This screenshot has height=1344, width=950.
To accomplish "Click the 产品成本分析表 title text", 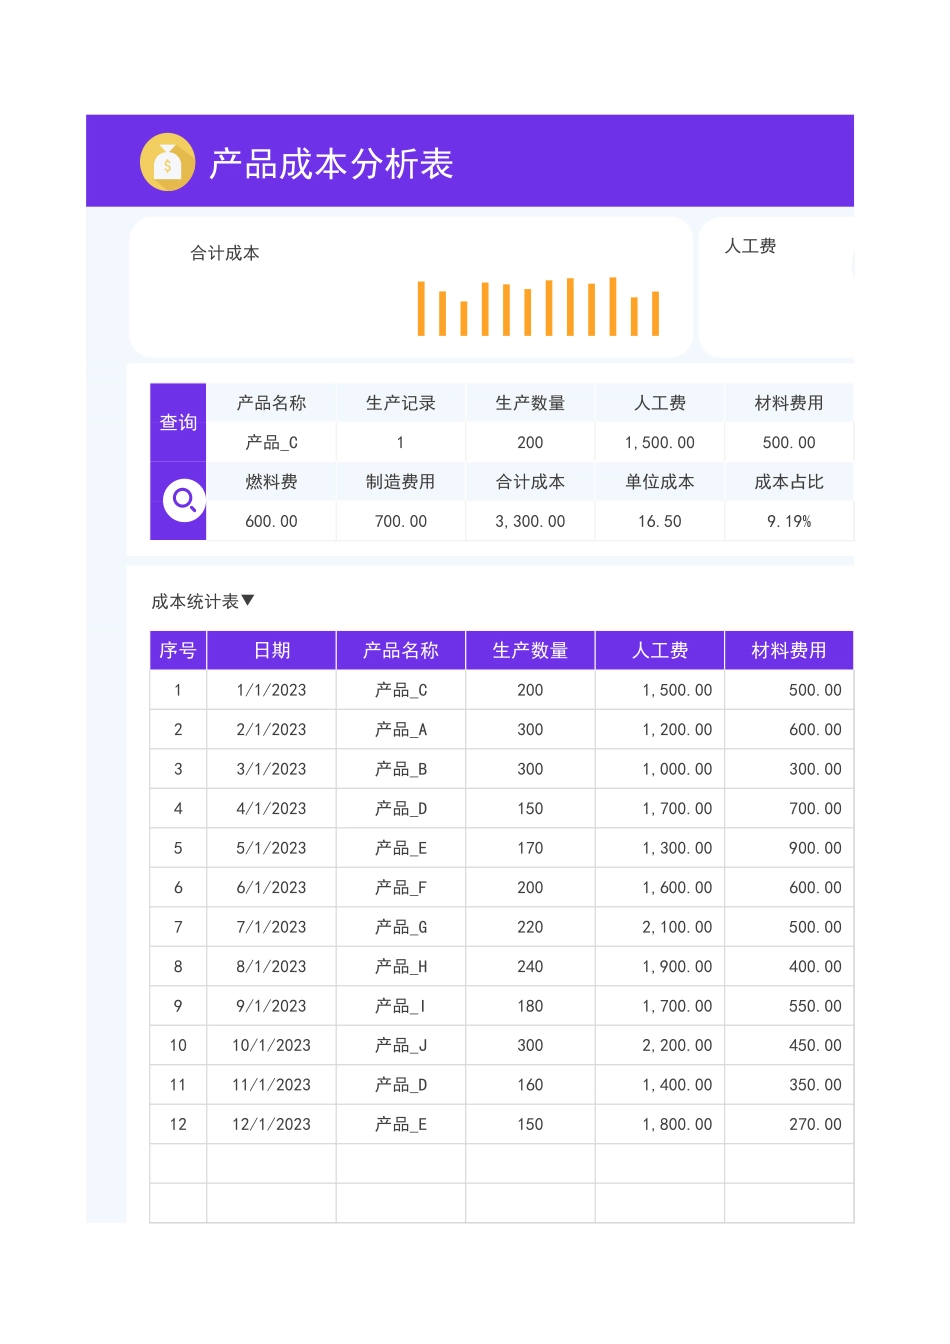I will click(330, 163).
